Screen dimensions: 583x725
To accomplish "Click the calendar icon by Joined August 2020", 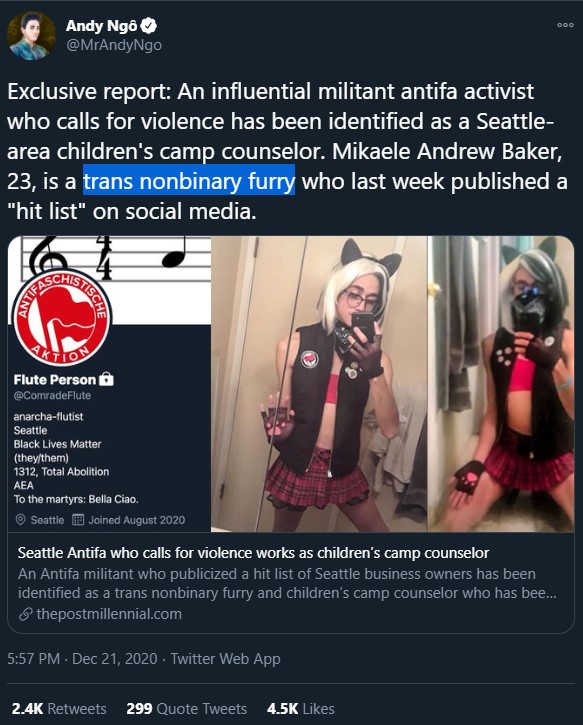I will [78, 520].
